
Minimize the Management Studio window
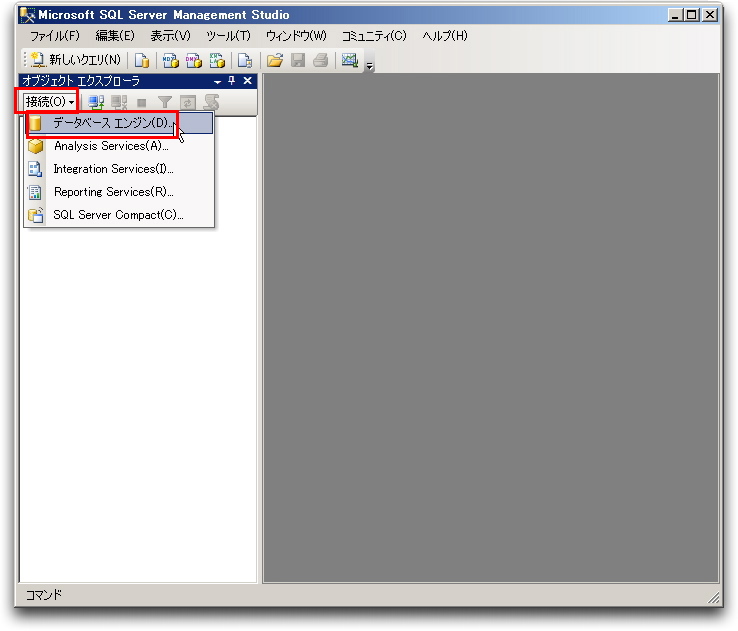click(x=675, y=15)
